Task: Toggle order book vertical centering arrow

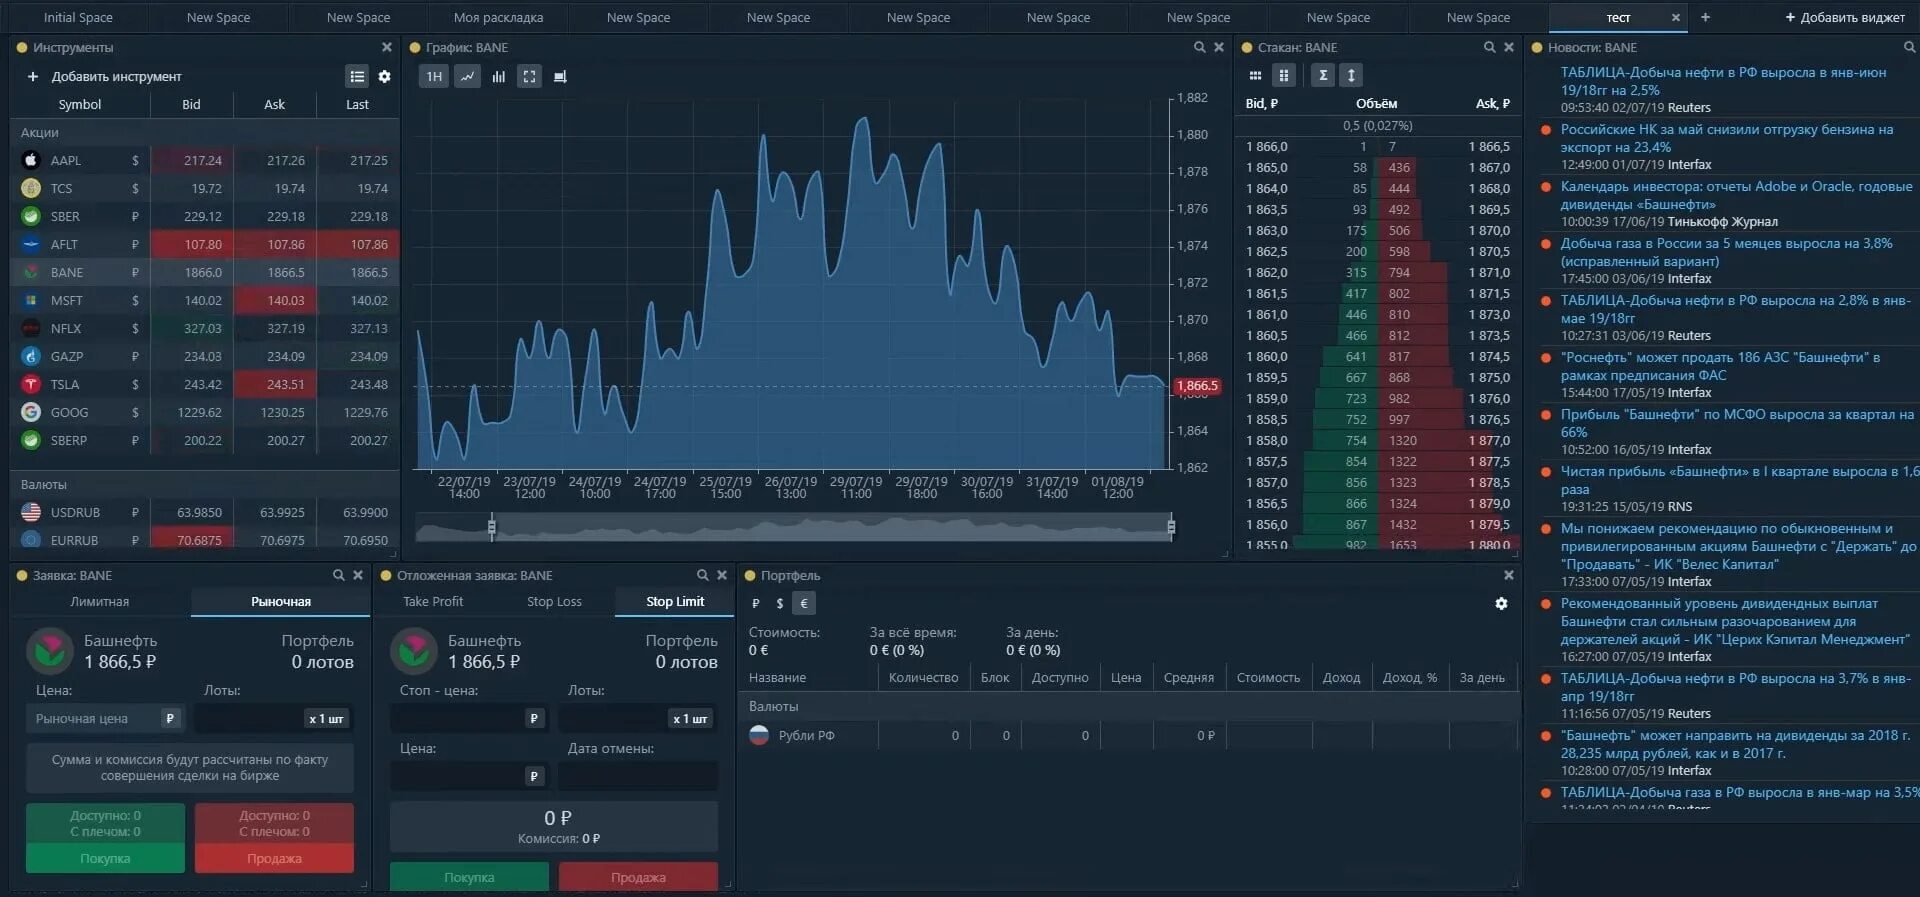Action: point(1351,75)
